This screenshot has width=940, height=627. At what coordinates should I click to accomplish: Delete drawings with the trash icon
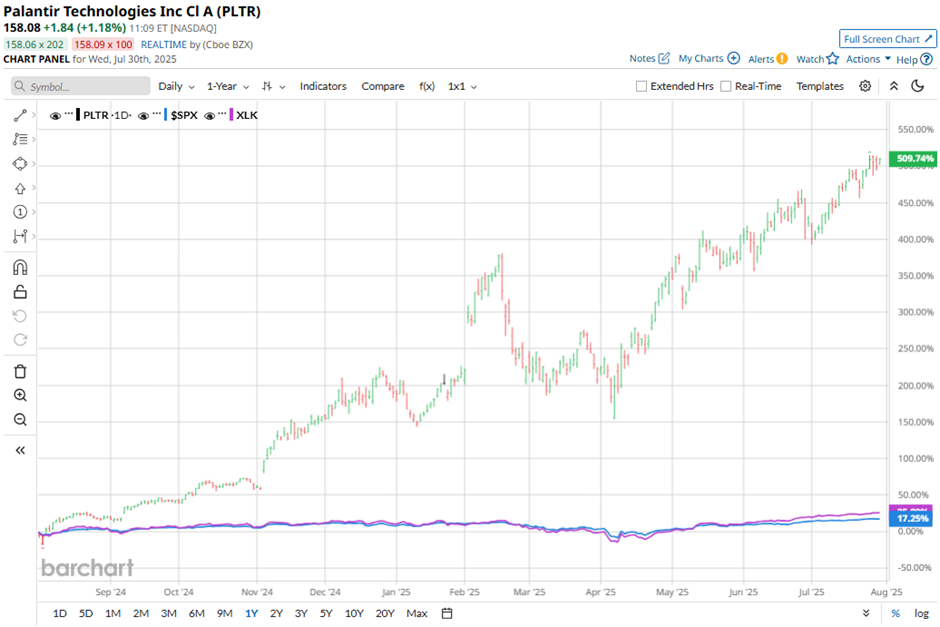point(20,372)
